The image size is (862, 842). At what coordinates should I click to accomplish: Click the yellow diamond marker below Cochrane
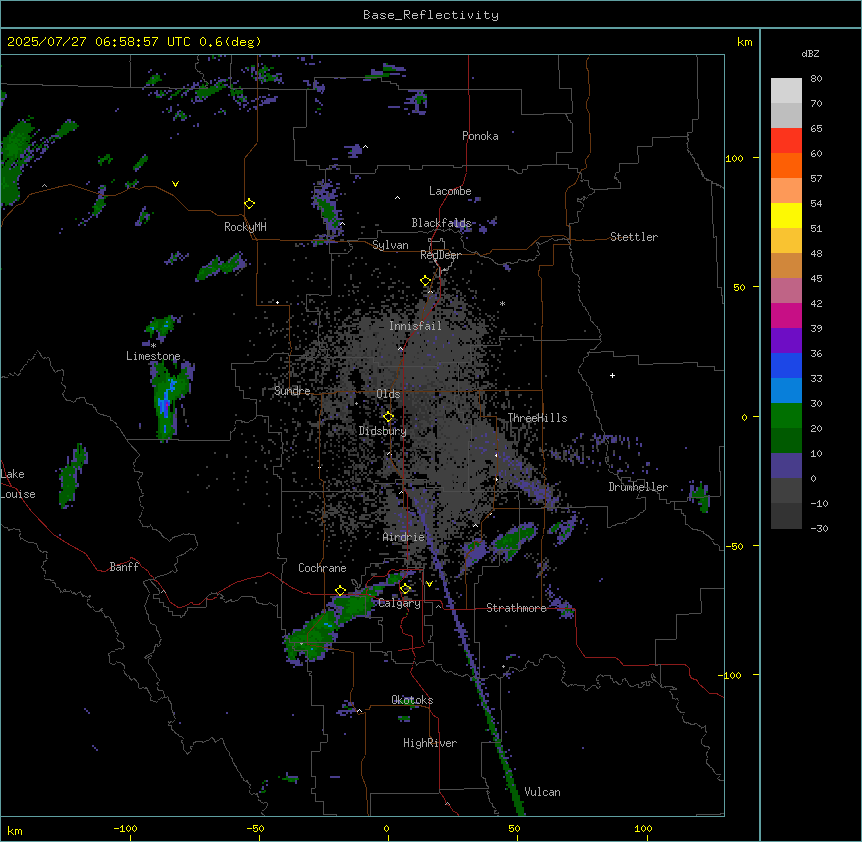(x=340, y=591)
